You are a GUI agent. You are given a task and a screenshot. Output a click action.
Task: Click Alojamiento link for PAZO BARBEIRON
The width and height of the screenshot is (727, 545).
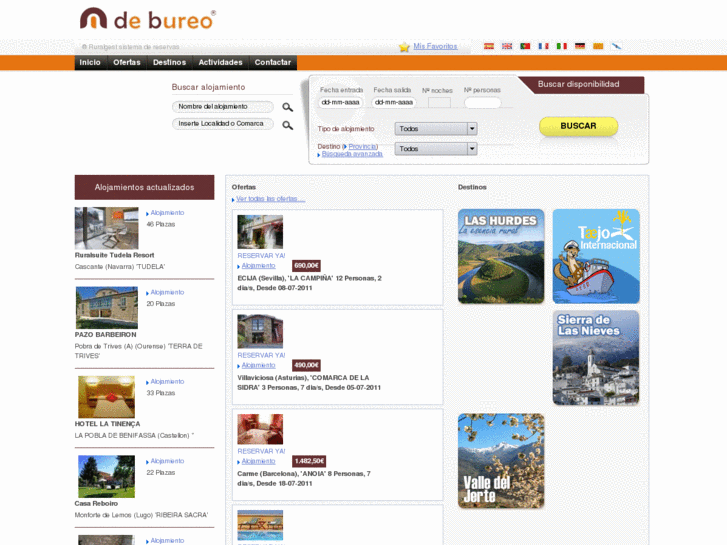coord(167,293)
